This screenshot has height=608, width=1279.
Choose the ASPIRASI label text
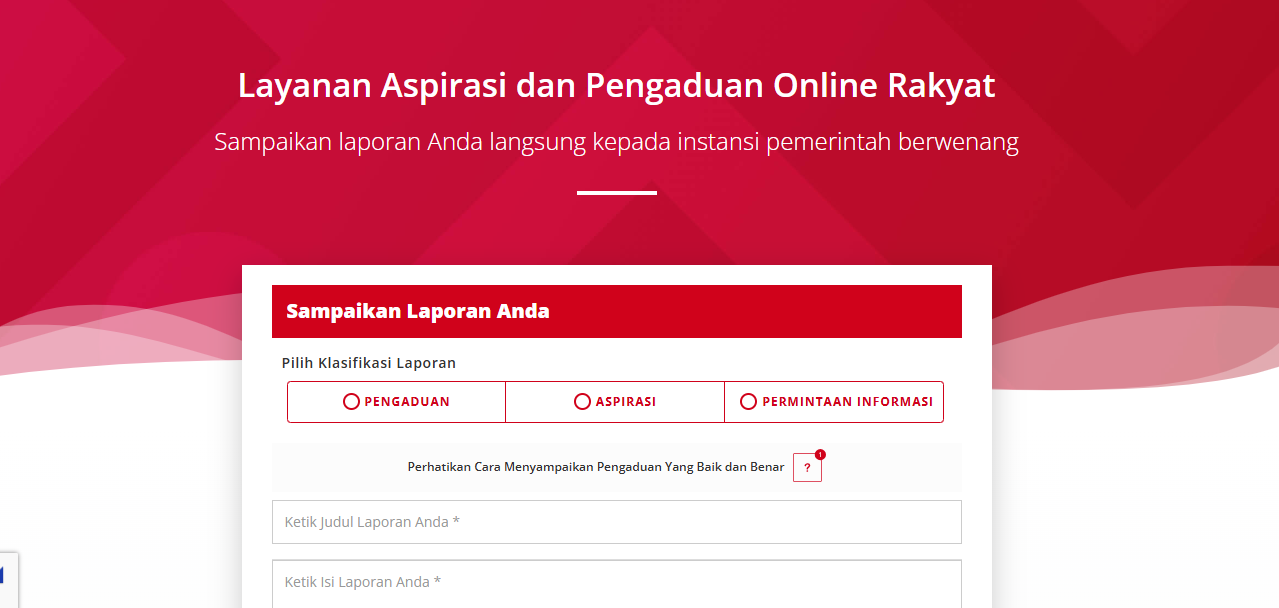(x=626, y=402)
